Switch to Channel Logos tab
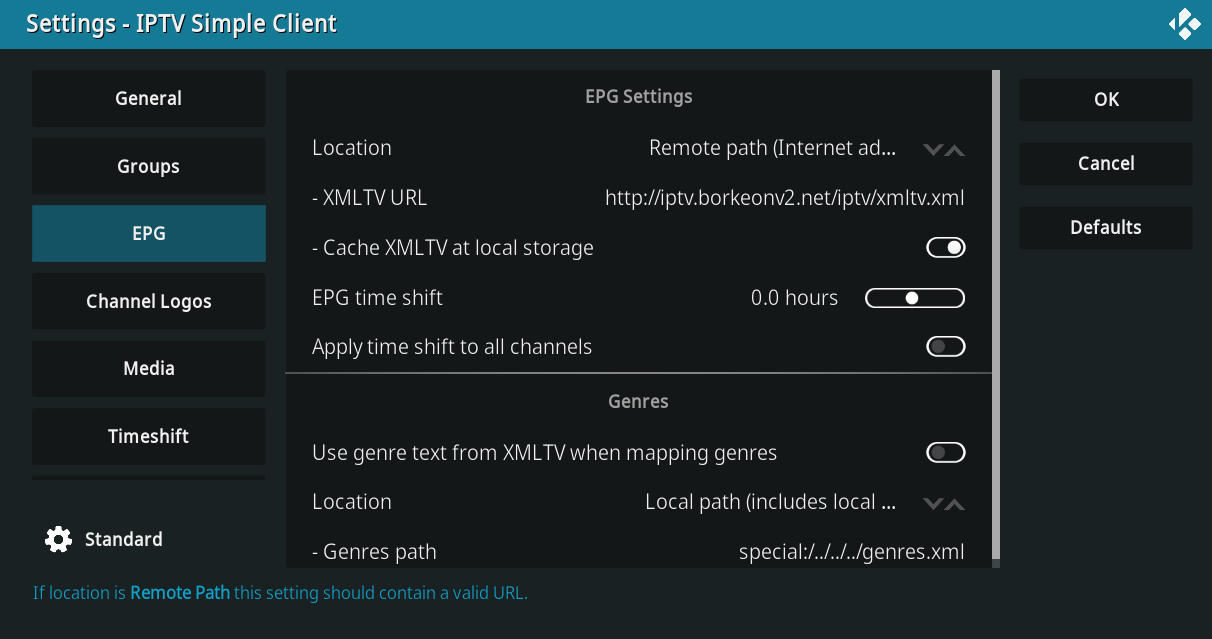This screenshot has height=639, width=1212. [x=149, y=301]
